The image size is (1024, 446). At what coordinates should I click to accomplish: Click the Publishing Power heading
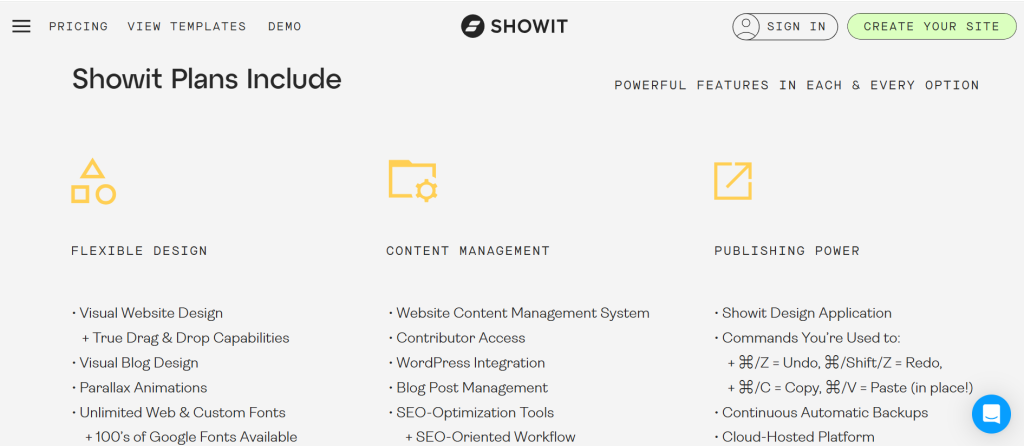click(x=787, y=251)
